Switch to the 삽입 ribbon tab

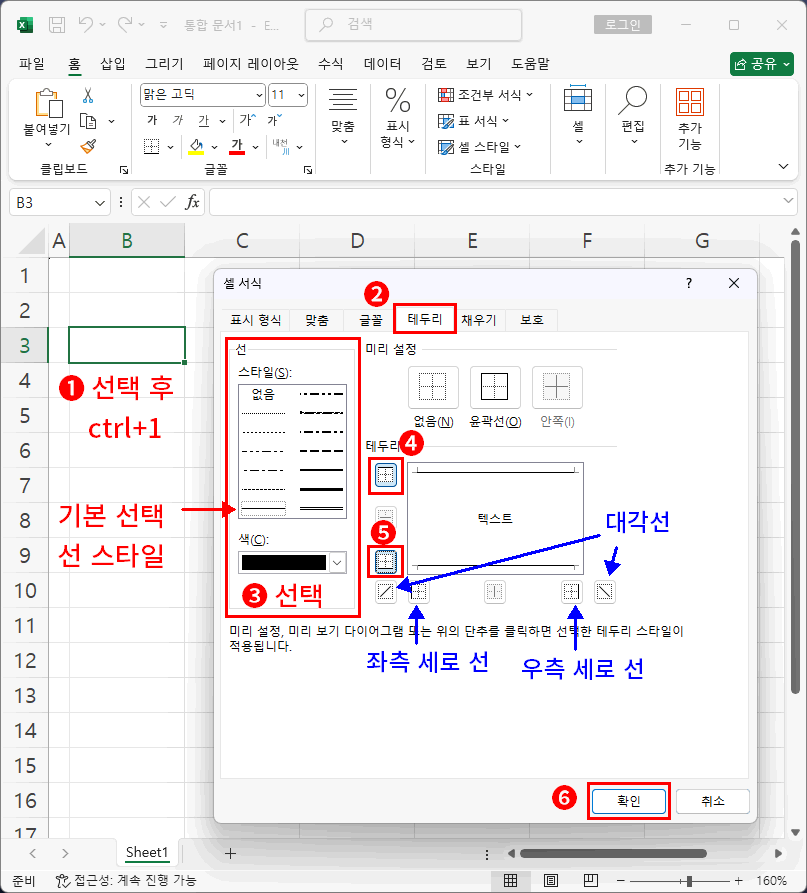click(113, 64)
